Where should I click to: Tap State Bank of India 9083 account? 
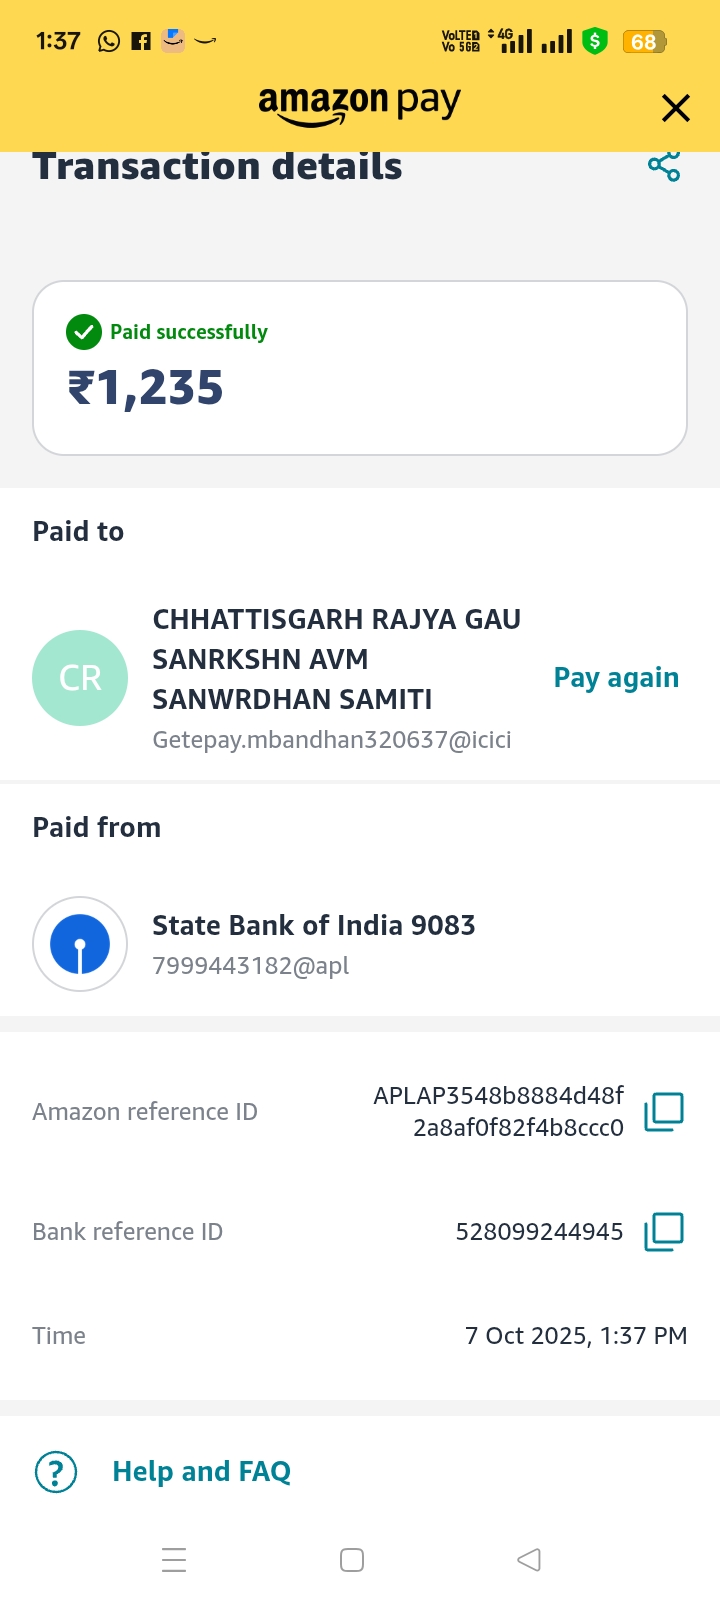point(313,926)
